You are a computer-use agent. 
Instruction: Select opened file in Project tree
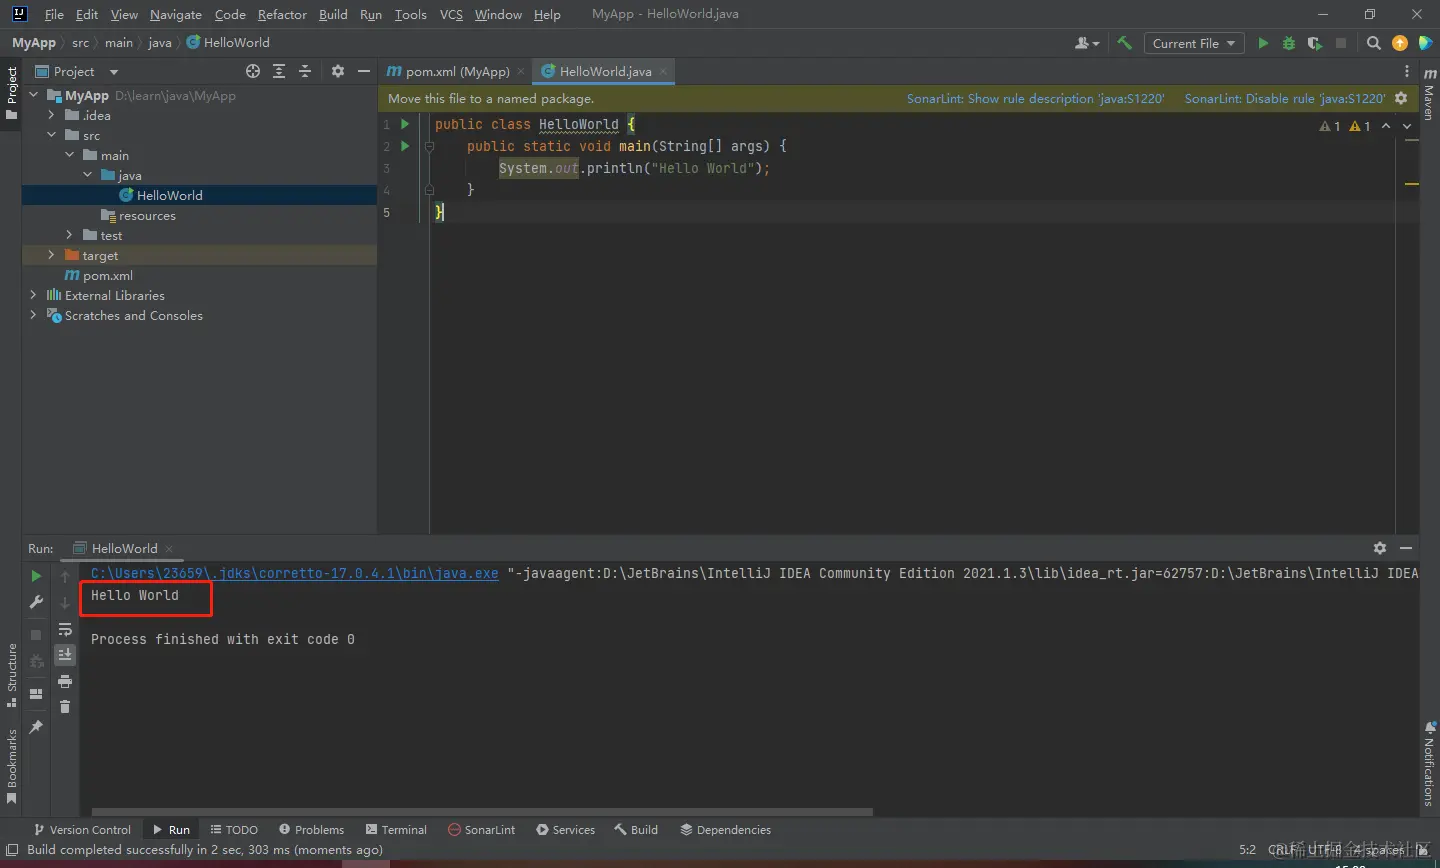(x=253, y=71)
